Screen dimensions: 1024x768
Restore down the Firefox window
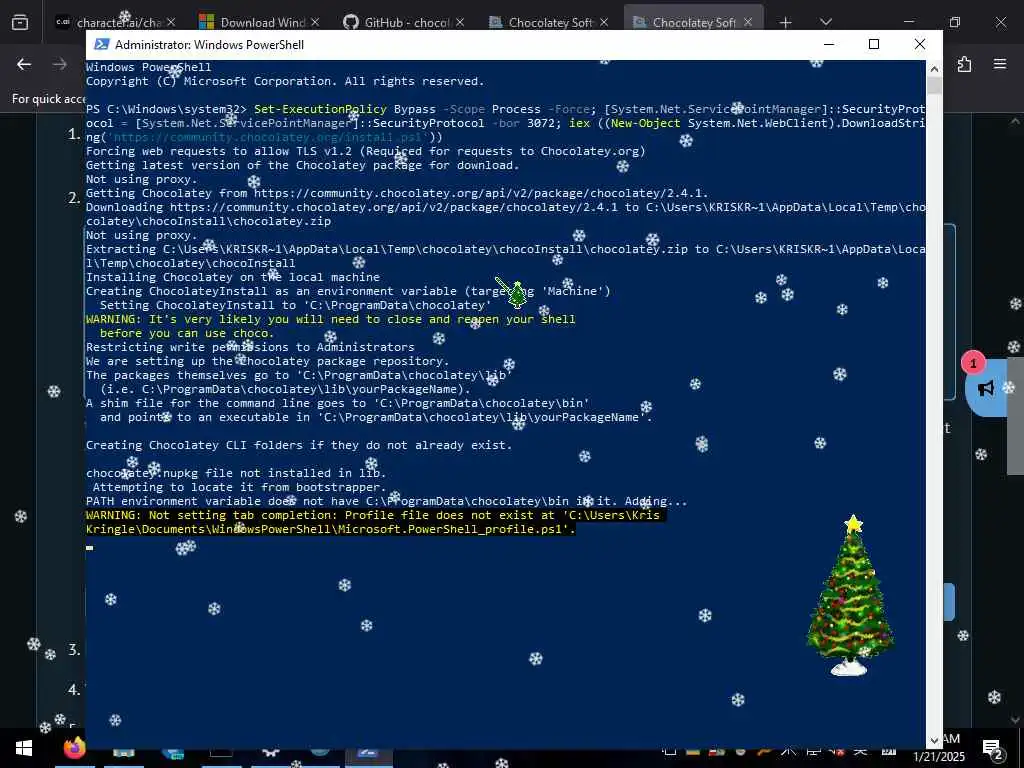click(955, 23)
